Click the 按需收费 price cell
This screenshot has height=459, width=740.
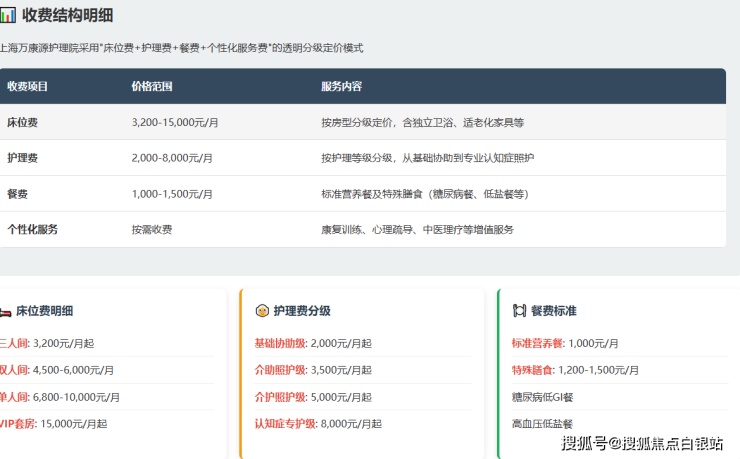click(151, 229)
